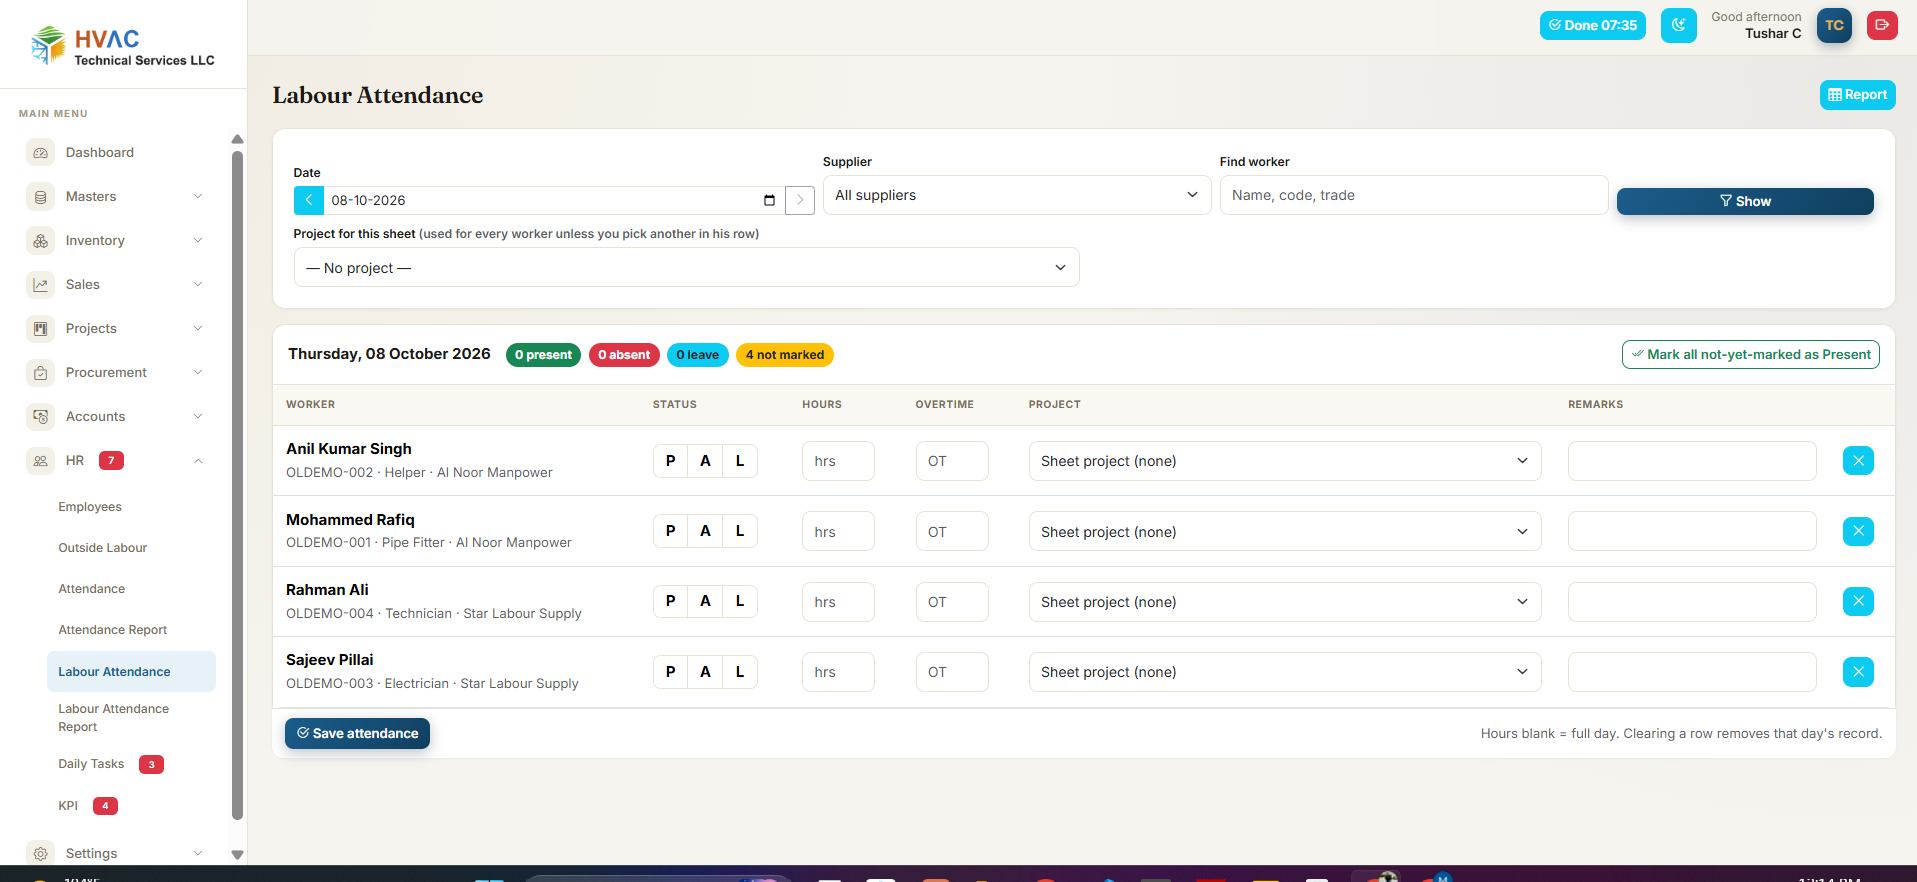
Task: Click Mark all not-yet-marked as Present
Action: click(1750, 354)
